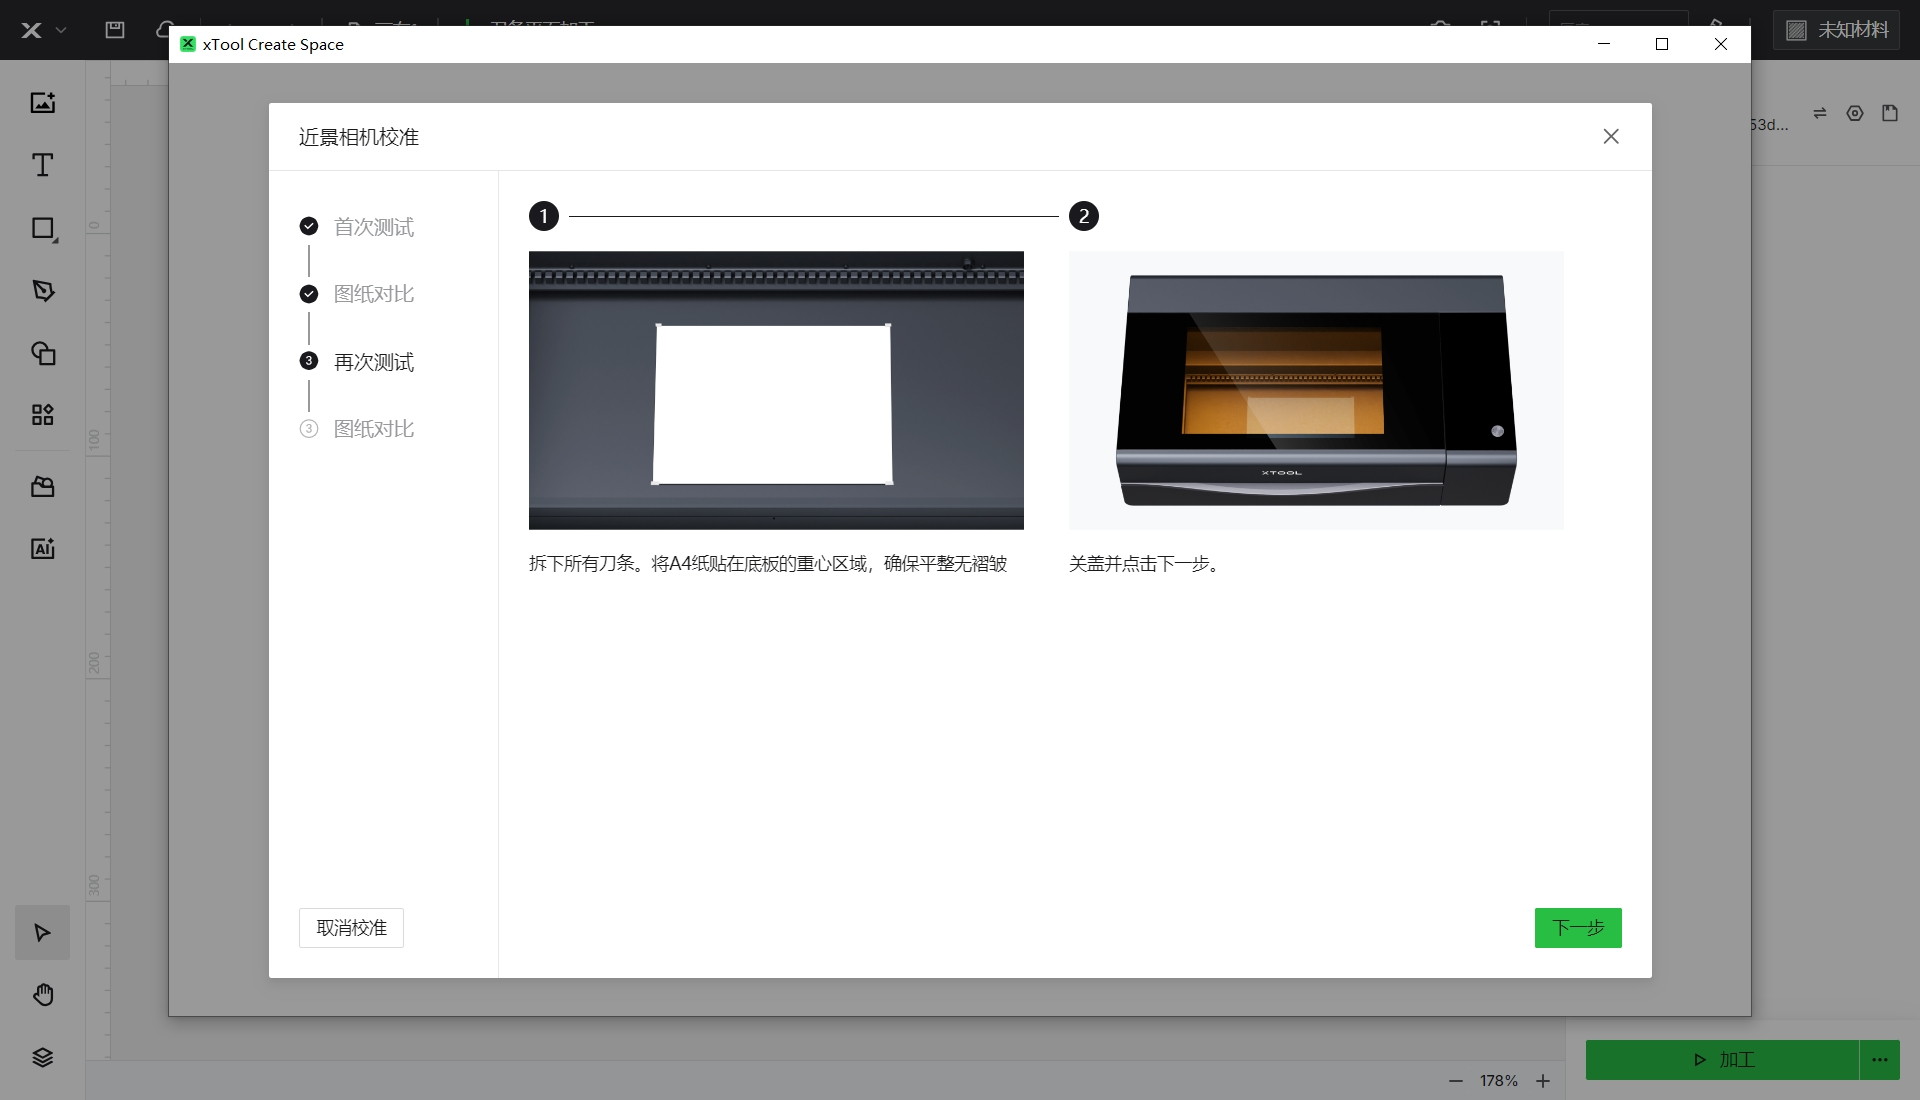Click the green 下一步 next button
Screen dimensions: 1920x1100
pyautogui.click(x=1578, y=928)
